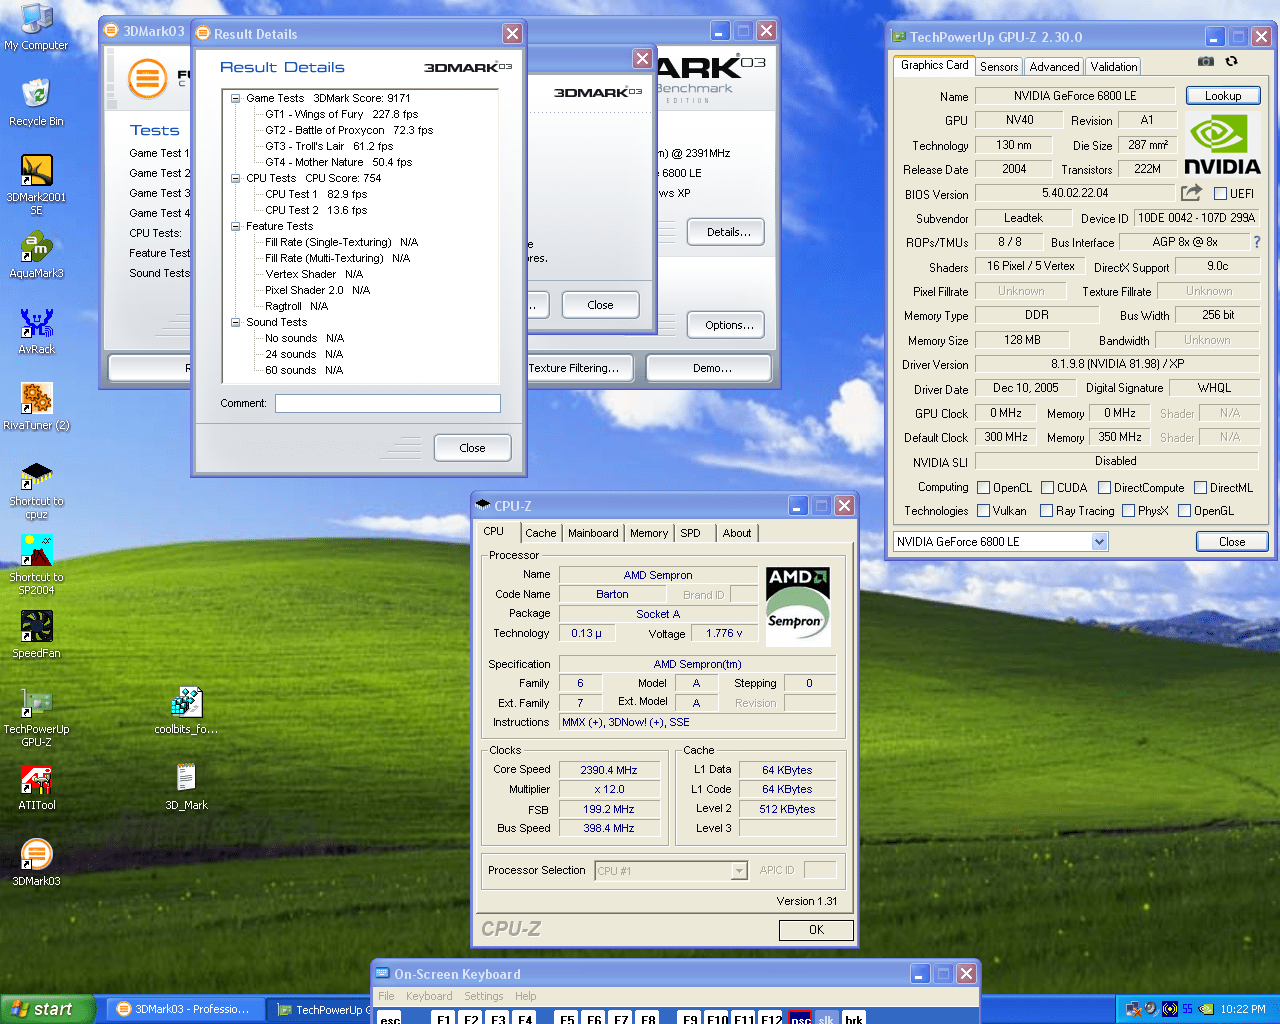This screenshot has height=1024, width=1280.
Task: Click the Comment input field
Action: tap(388, 403)
